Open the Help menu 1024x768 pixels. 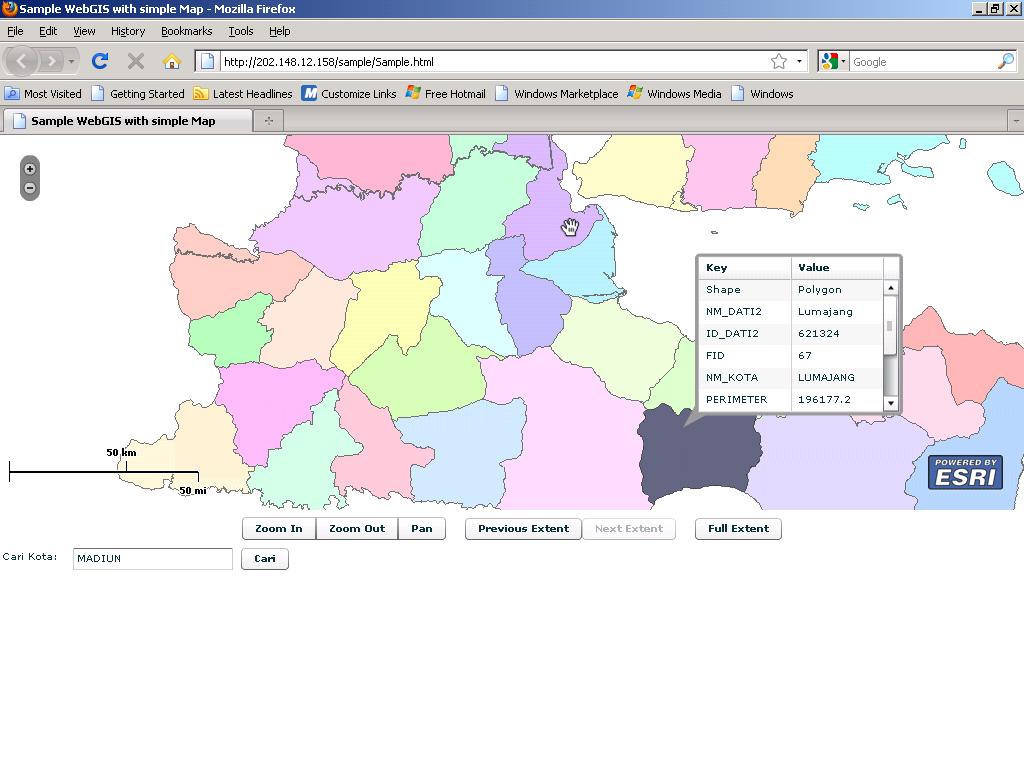point(280,31)
